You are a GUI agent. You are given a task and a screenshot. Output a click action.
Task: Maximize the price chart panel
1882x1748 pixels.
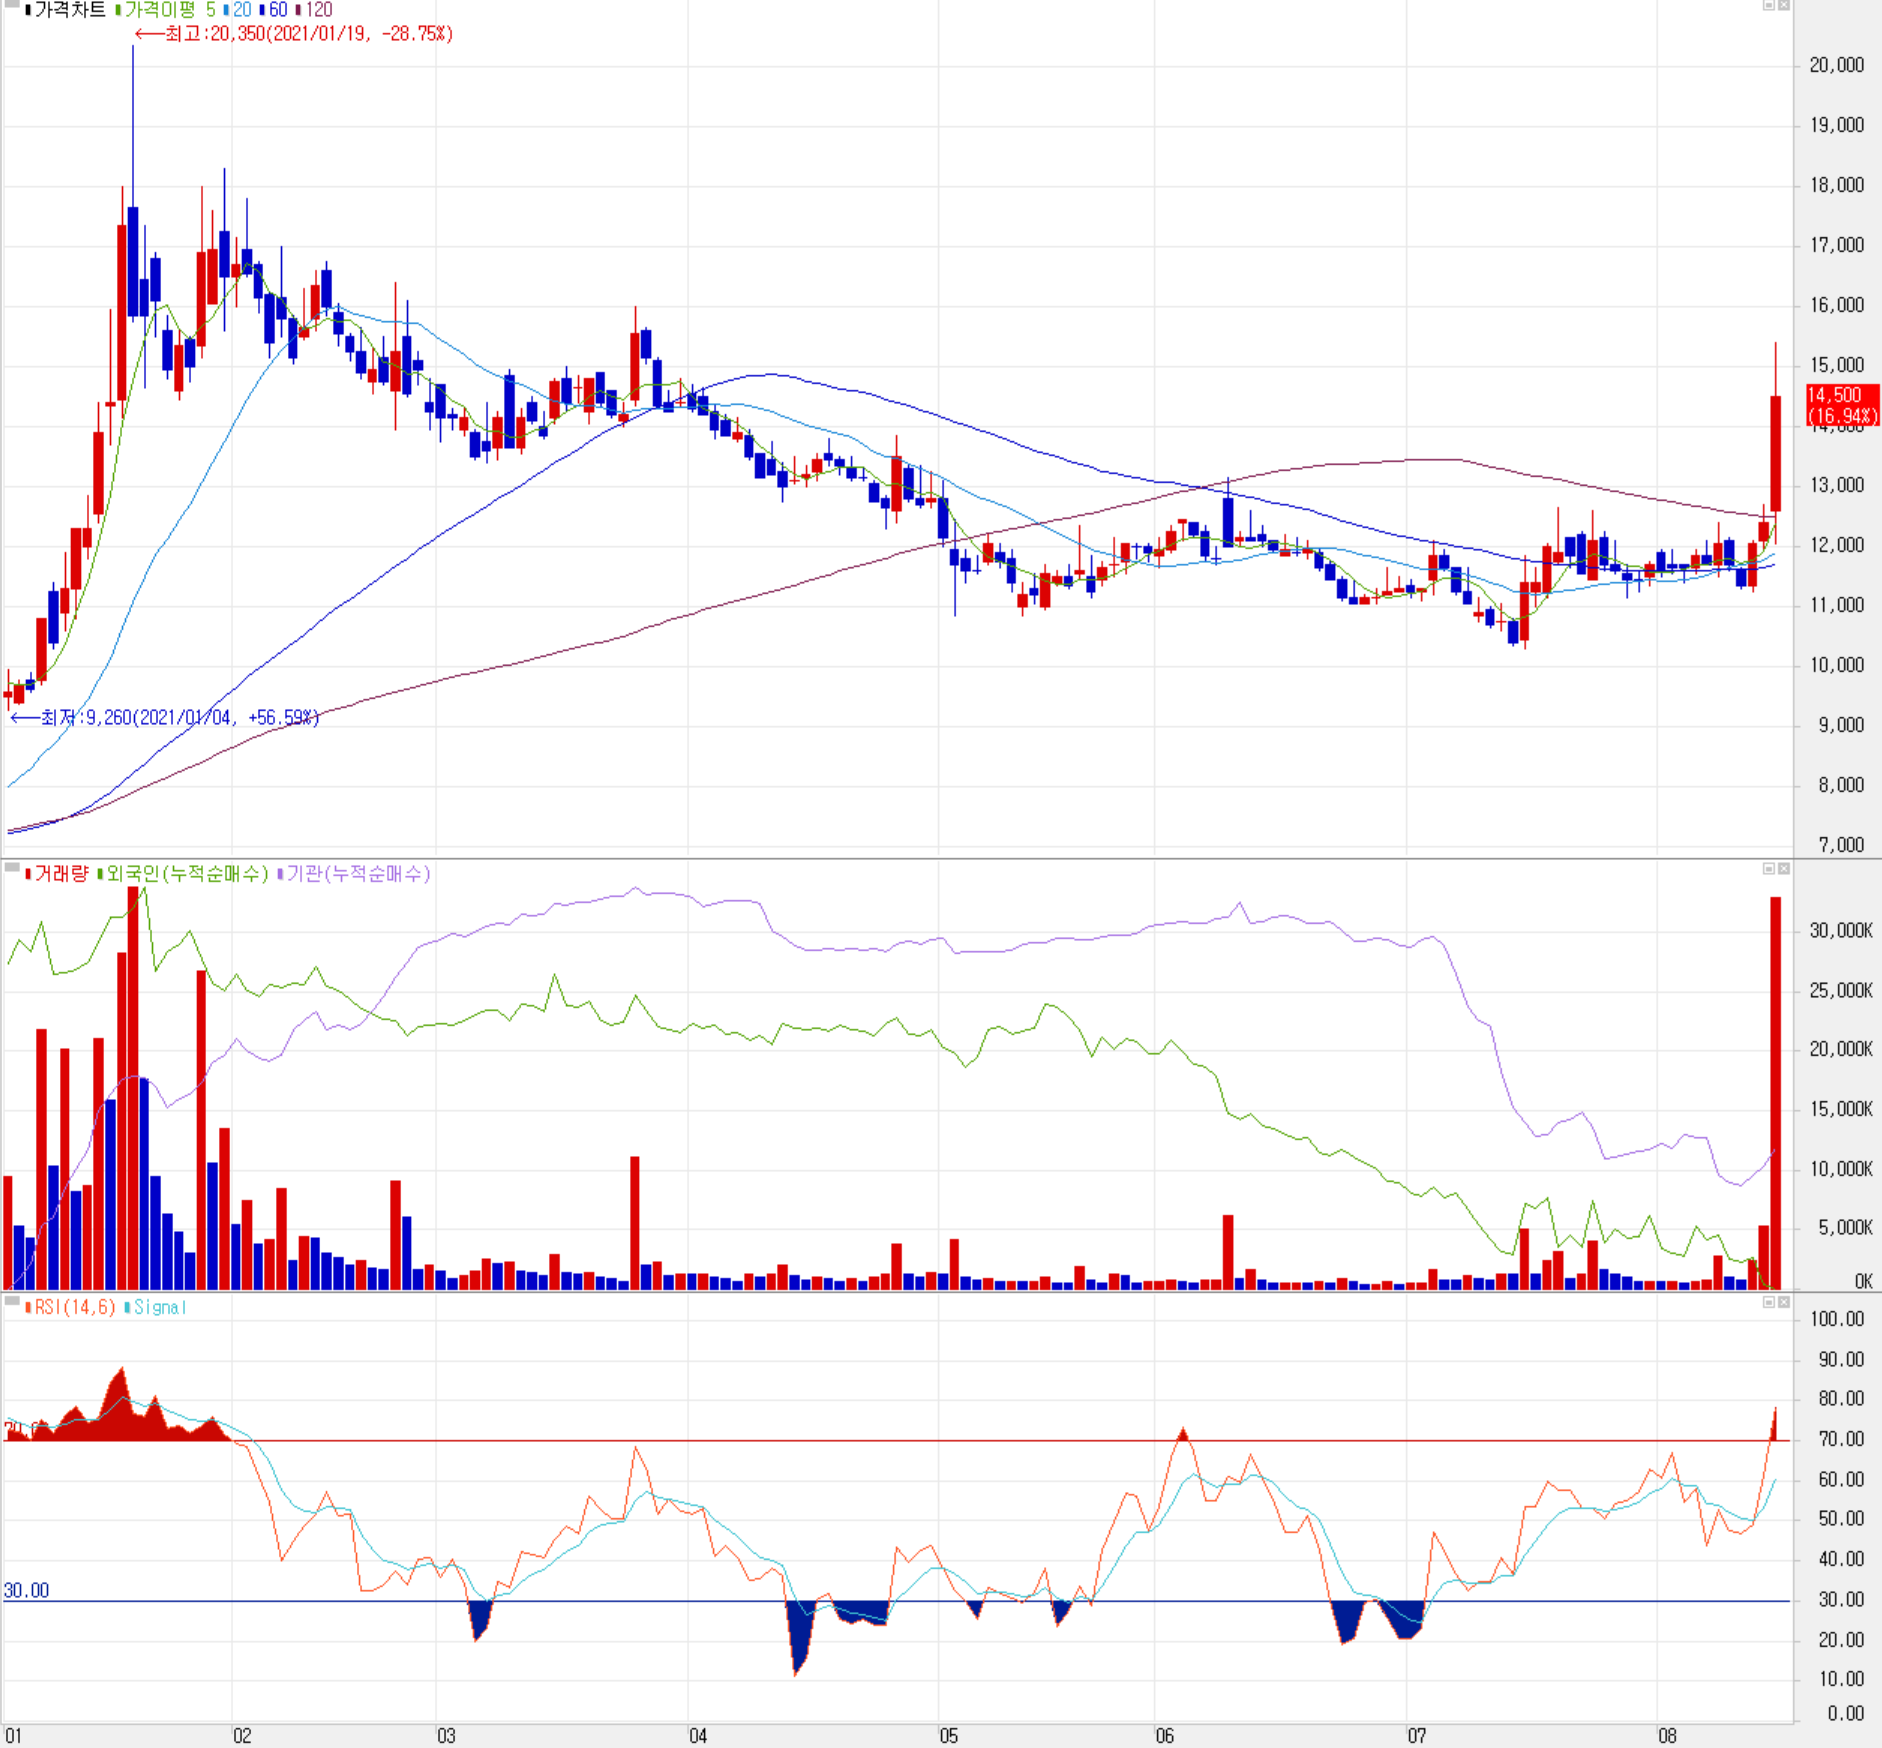(x=1768, y=6)
